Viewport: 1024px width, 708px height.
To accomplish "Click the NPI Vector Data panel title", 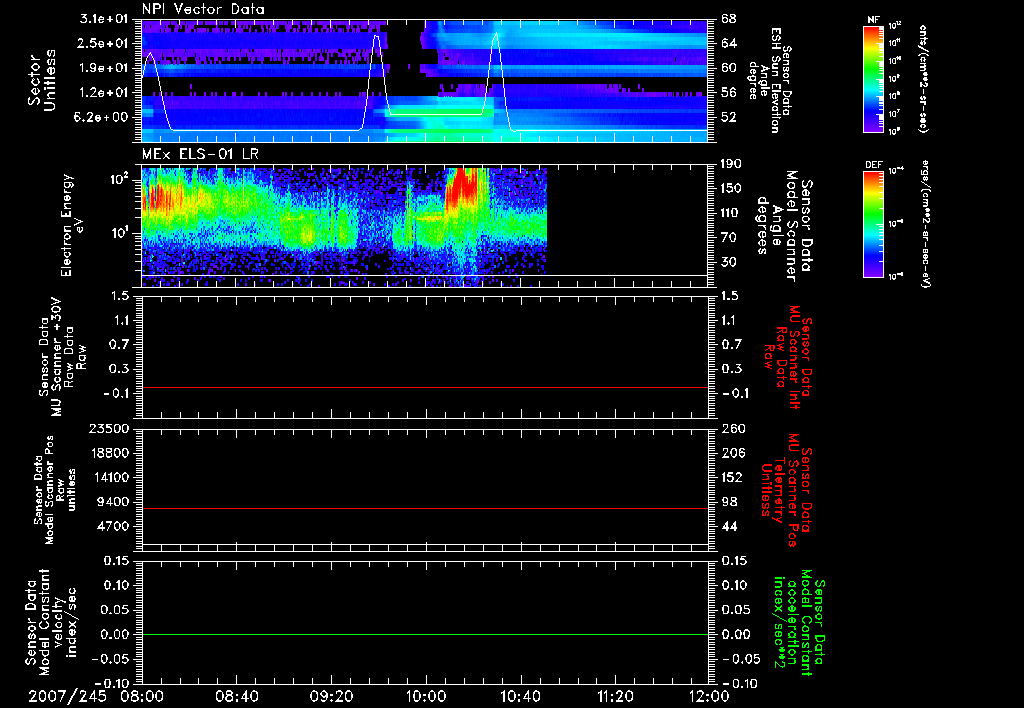I will (x=203, y=9).
